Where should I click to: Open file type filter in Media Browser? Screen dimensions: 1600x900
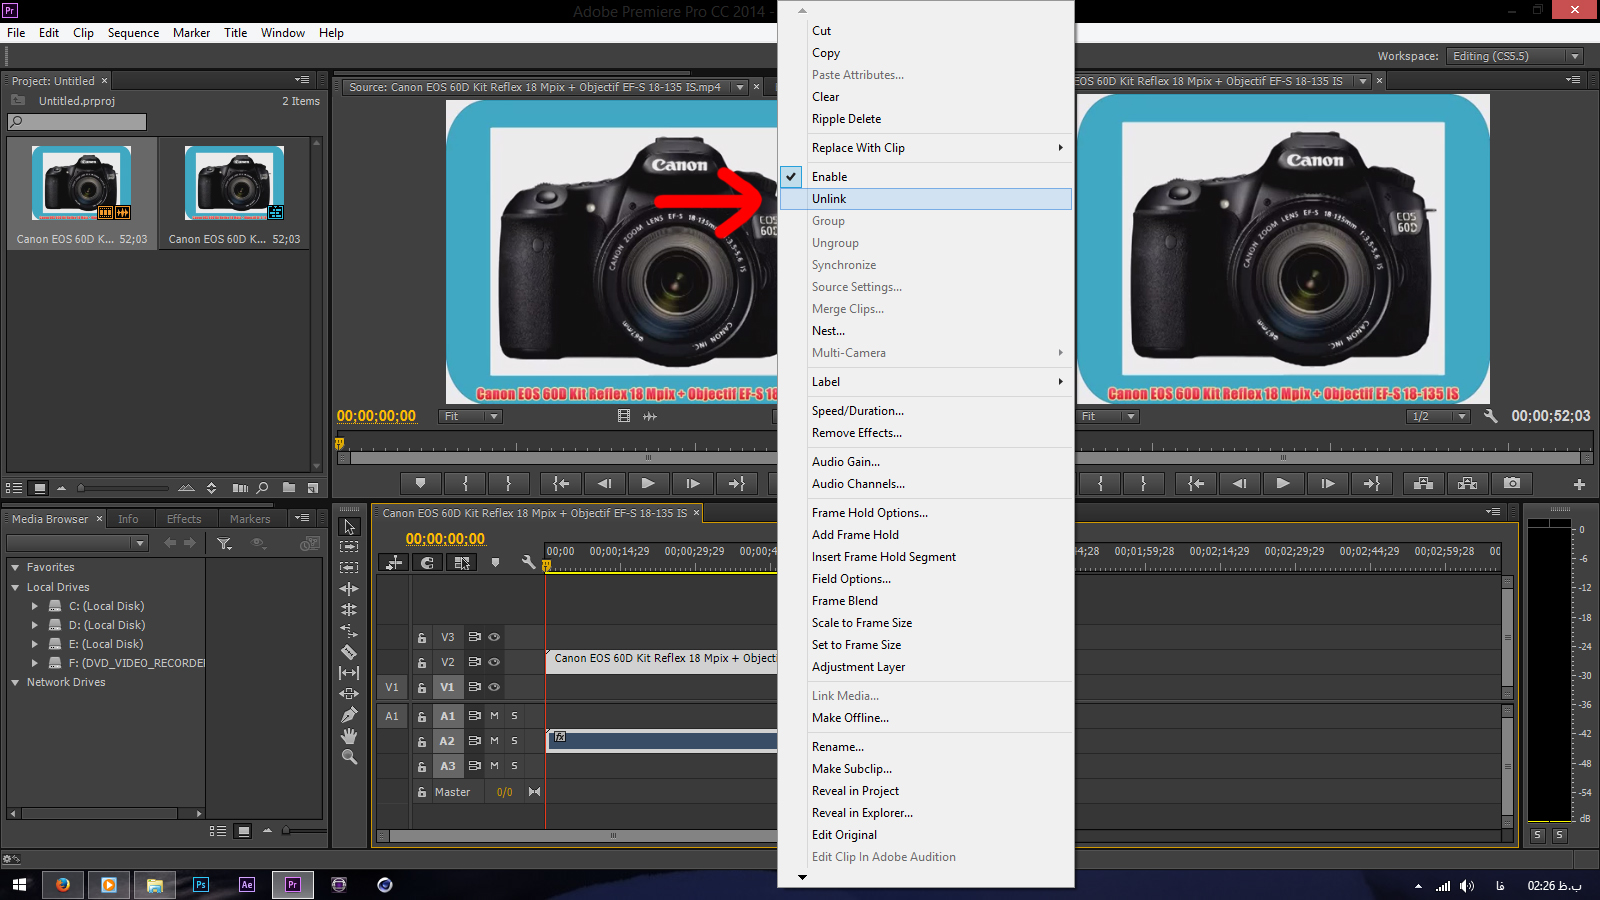[225, 543]
